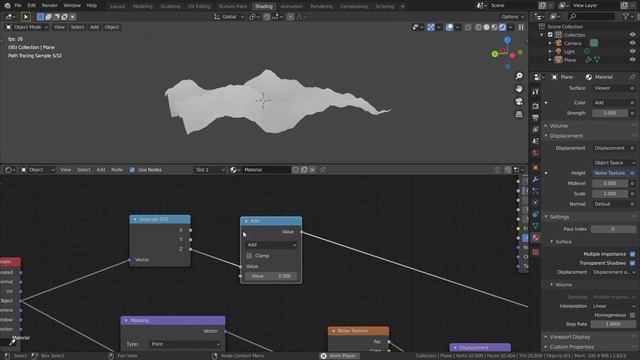This screenshot has width=640, height=360.
Task: Open viewport Options dropdown
Action: coord(512,17)
